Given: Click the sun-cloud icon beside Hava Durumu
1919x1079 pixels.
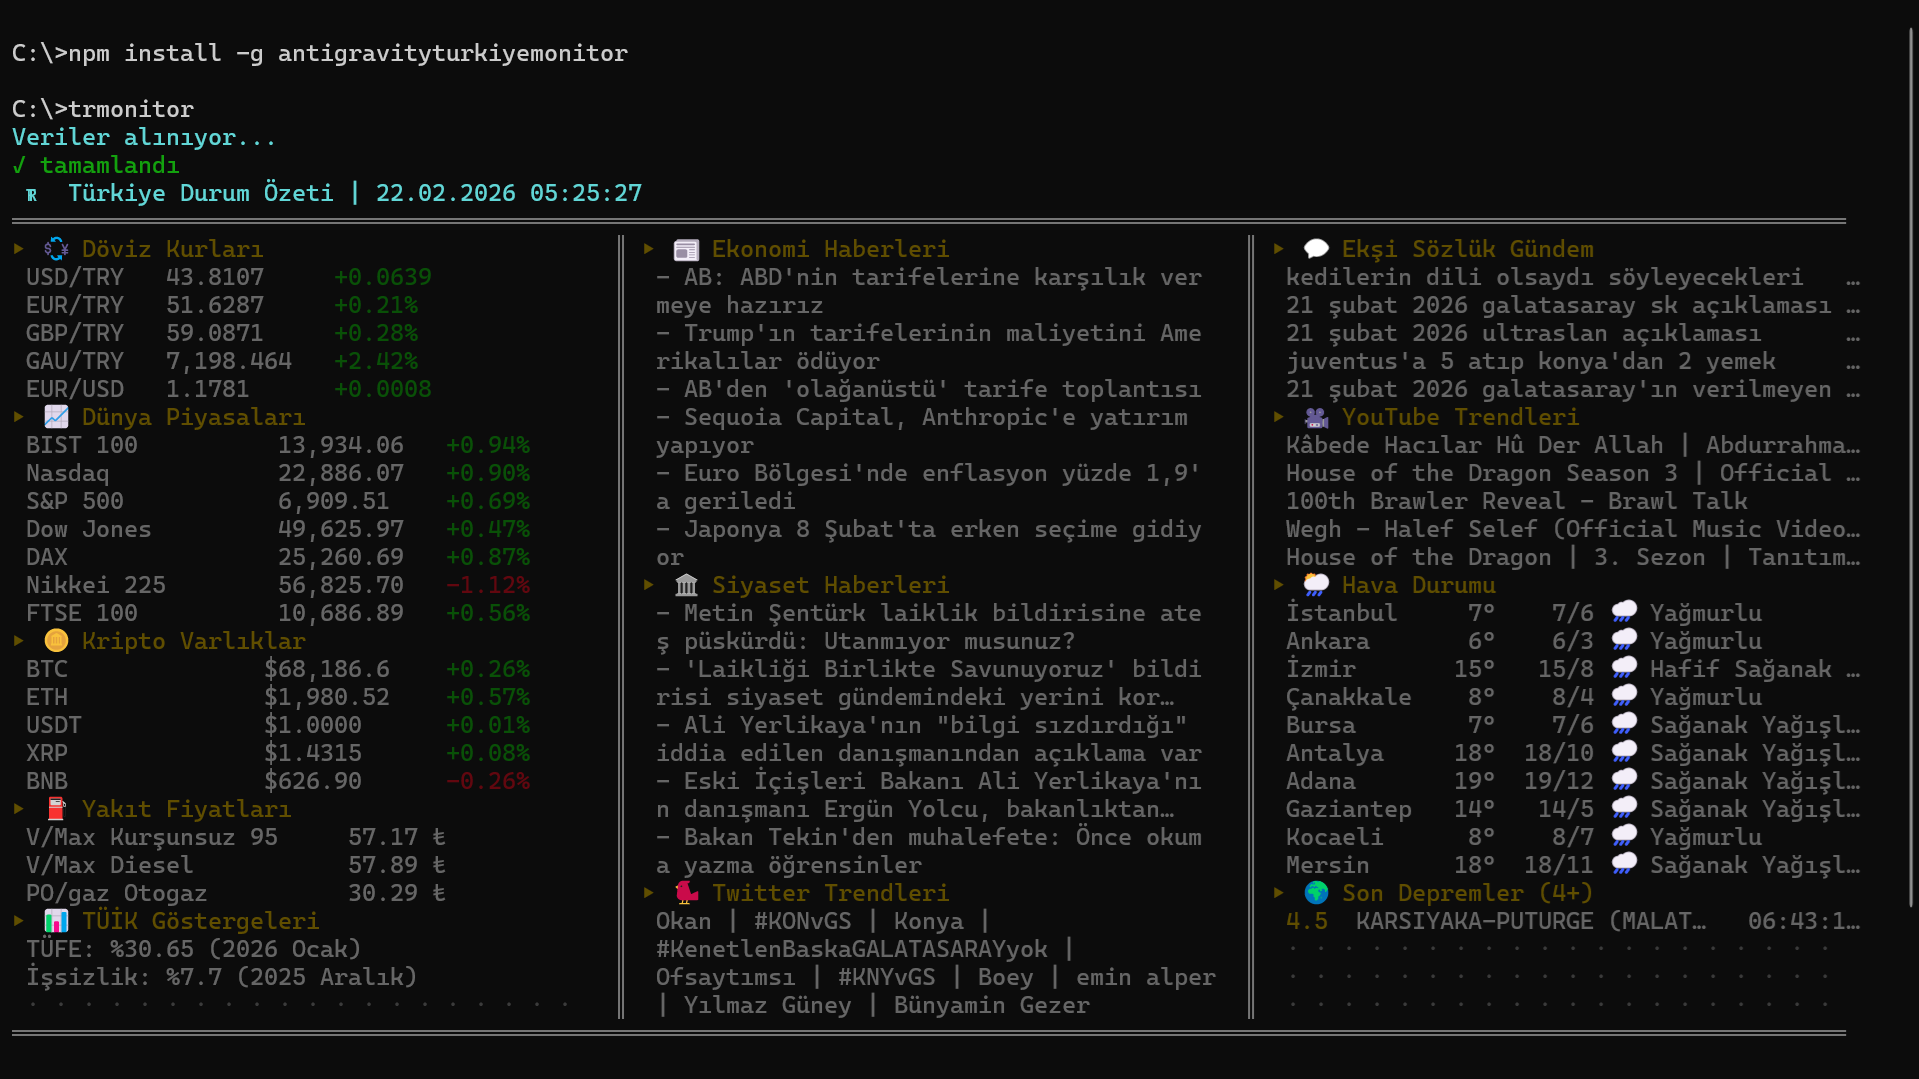Looking at the screenshot, I should [1316, 585].
